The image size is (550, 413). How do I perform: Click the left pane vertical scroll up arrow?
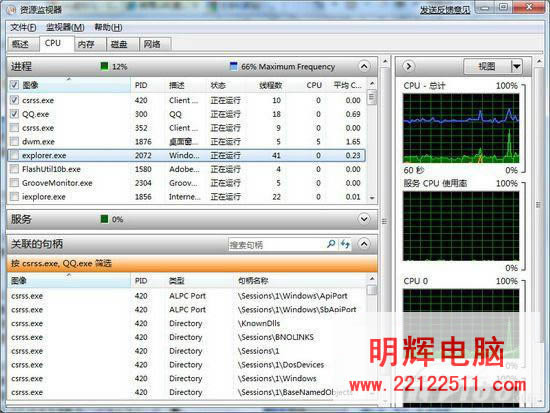tap(385, 62)
